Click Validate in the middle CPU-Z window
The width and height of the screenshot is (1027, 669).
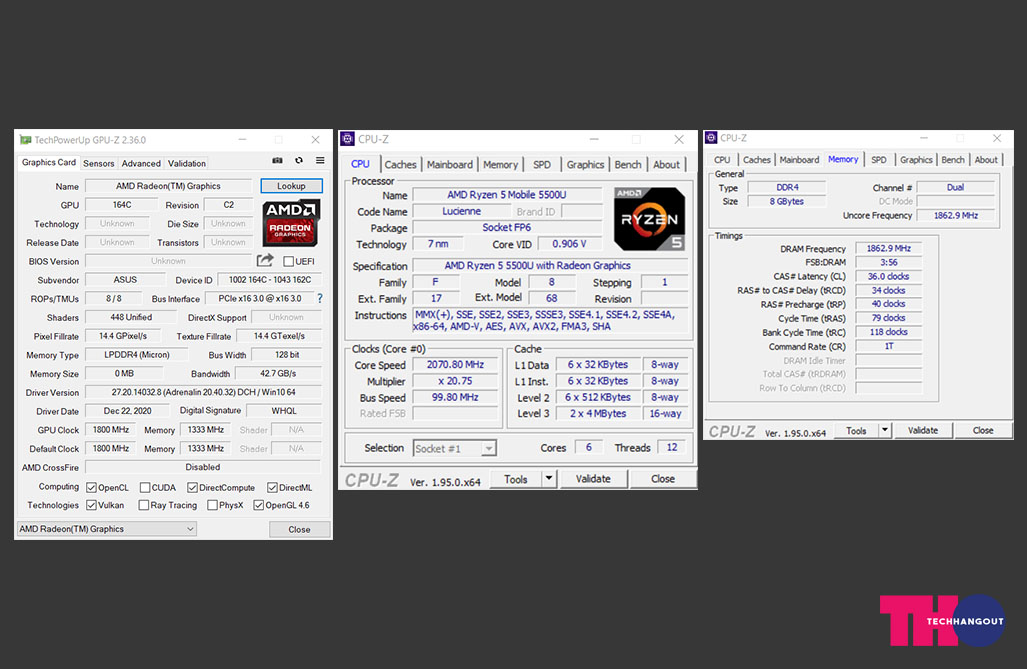[x=593, y=479]
